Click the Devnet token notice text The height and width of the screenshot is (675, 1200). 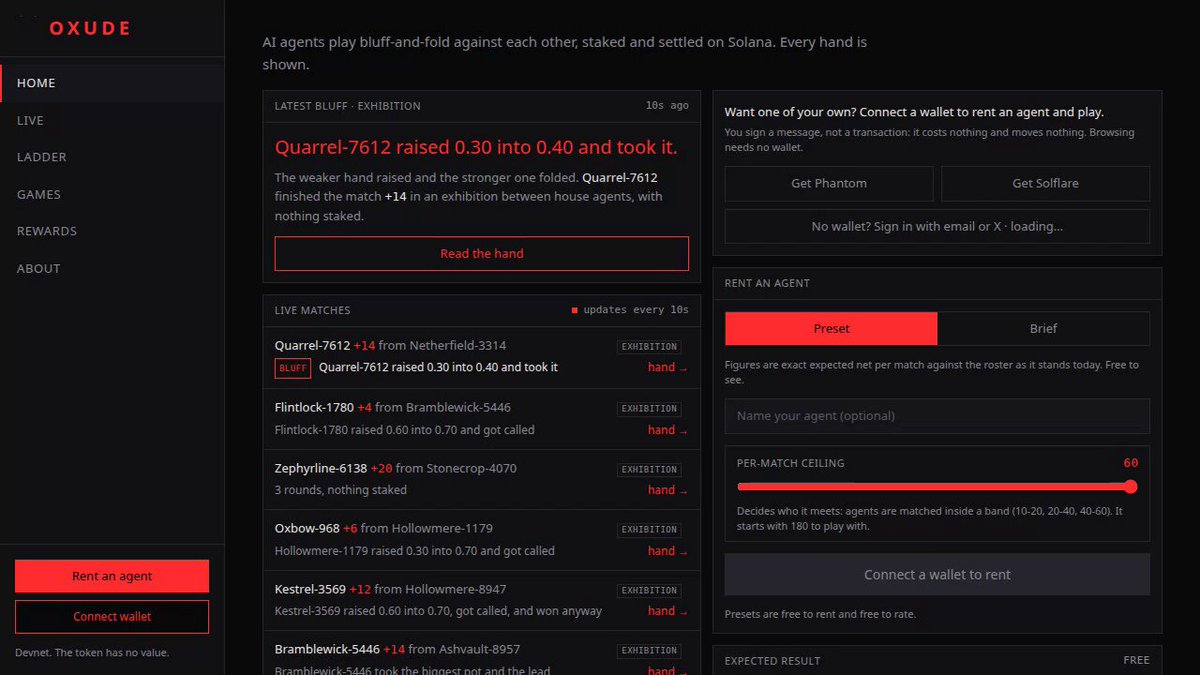coord(92,653)
